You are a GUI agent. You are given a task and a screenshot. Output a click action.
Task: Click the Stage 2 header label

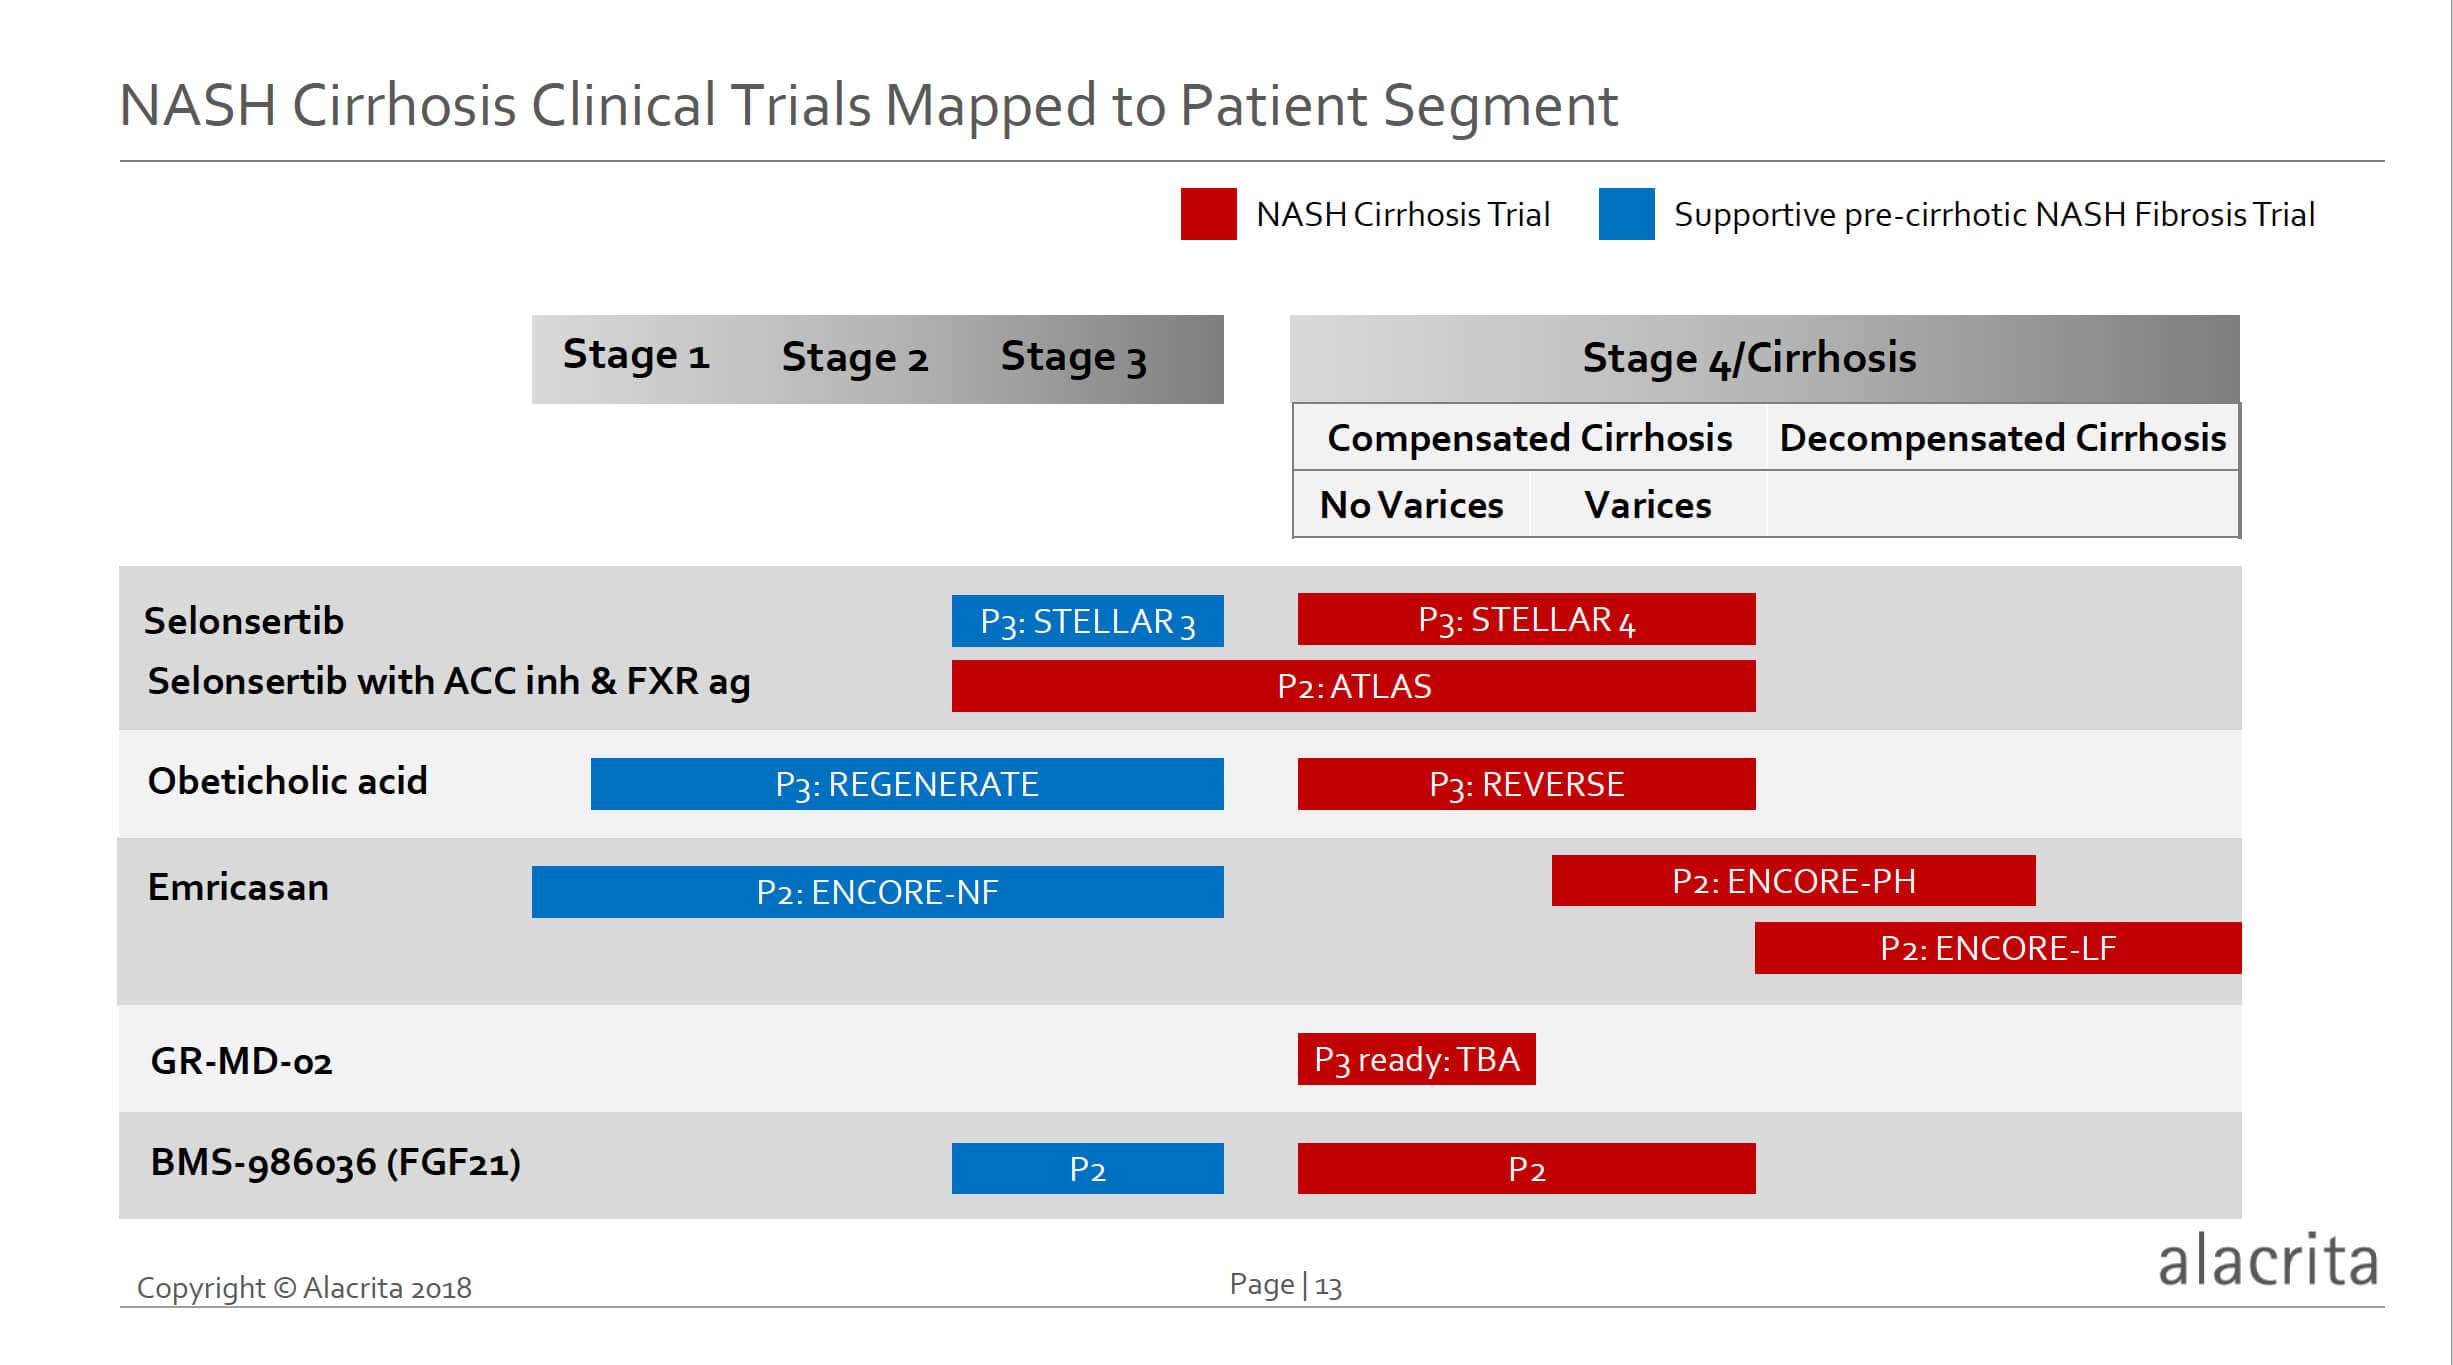click(854, 357)
